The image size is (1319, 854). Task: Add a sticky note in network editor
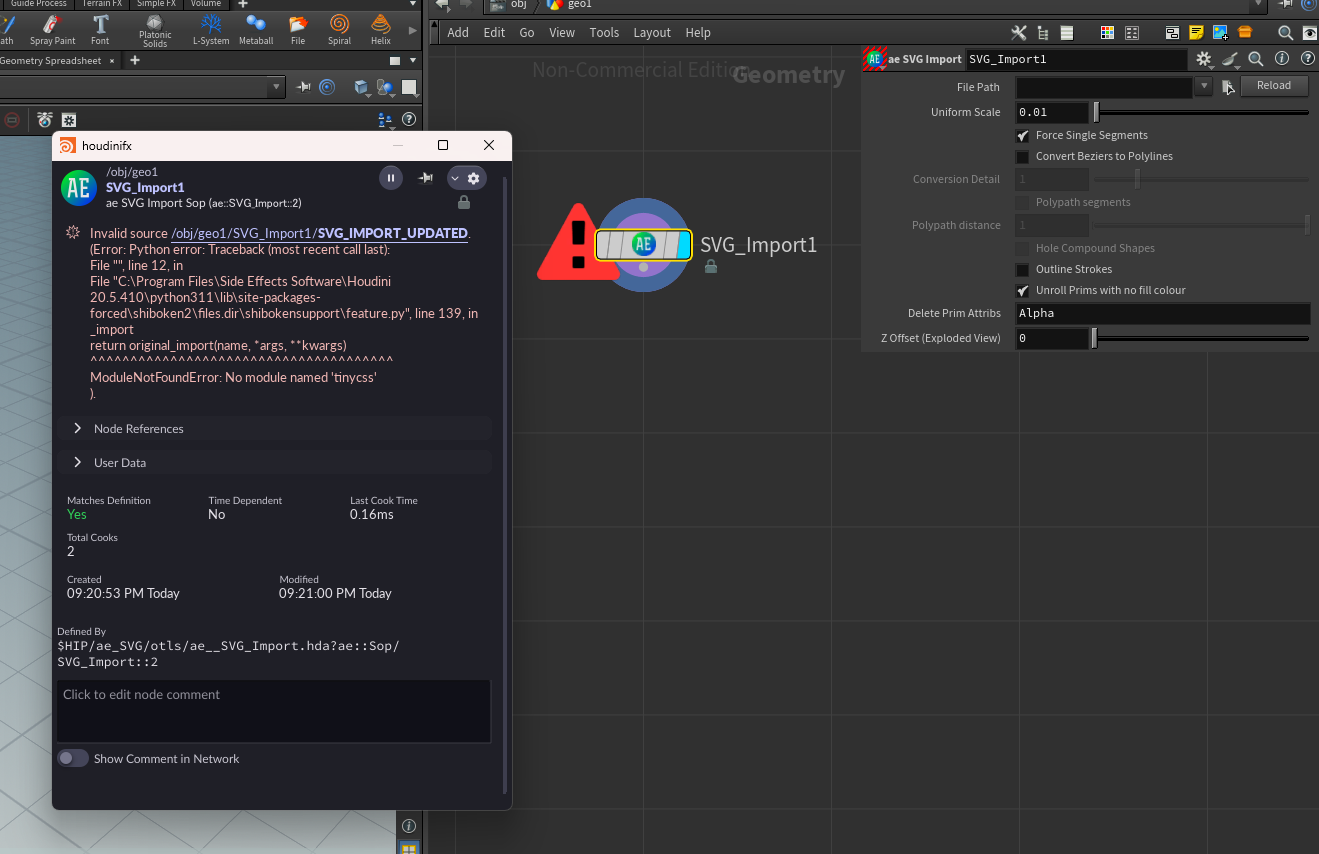coord(1196,33)
